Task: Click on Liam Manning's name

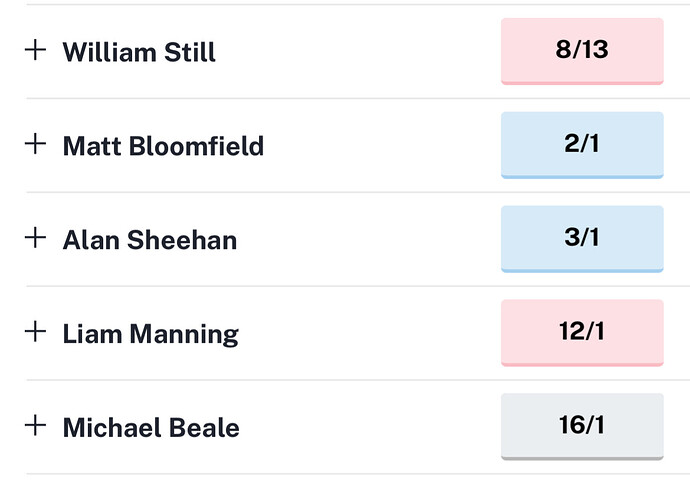Action: 150,334
